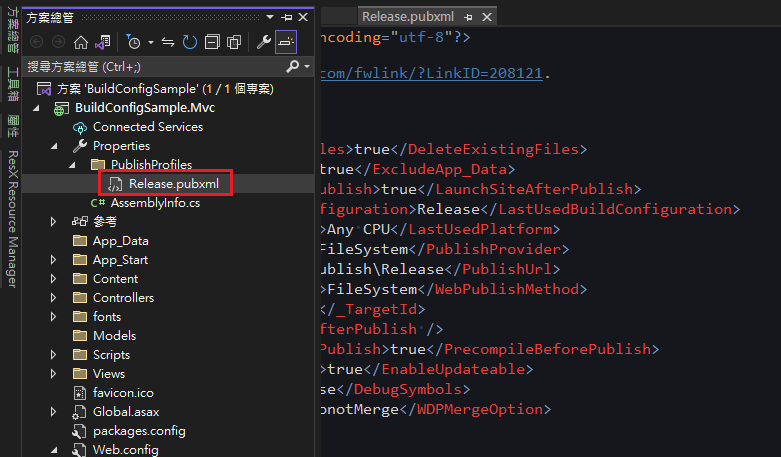Expand the Content folder

(53, 279)
